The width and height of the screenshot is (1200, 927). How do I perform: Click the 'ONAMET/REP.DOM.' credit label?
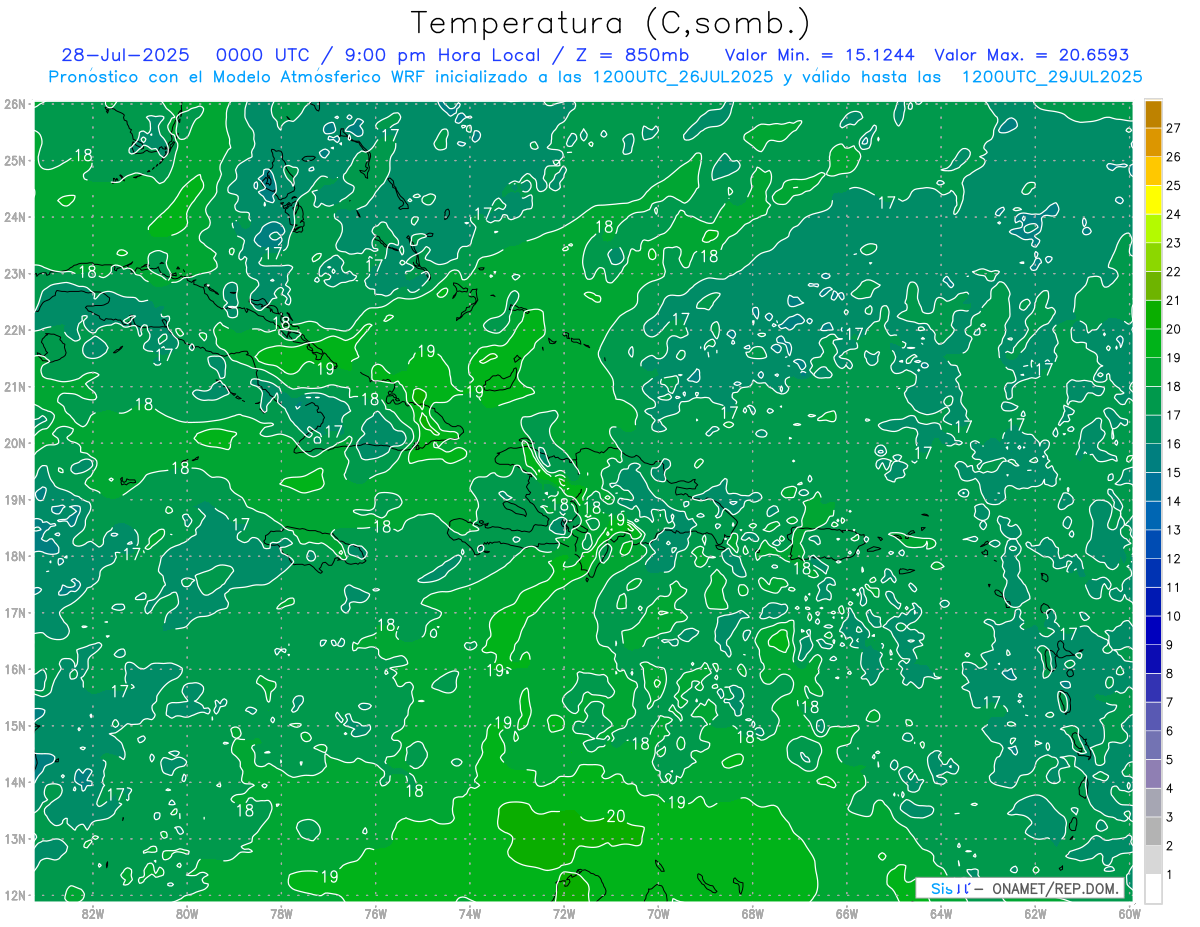tap(1054, 888)
